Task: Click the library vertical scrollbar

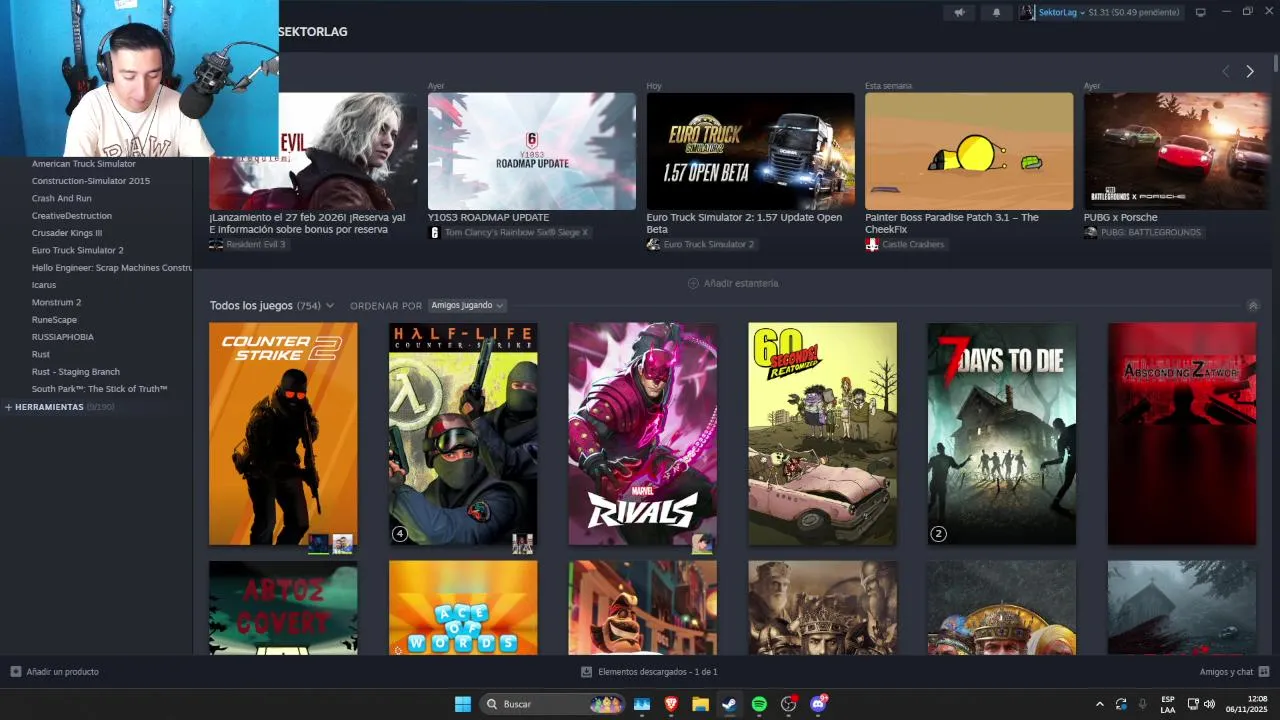Action: 1276,65
